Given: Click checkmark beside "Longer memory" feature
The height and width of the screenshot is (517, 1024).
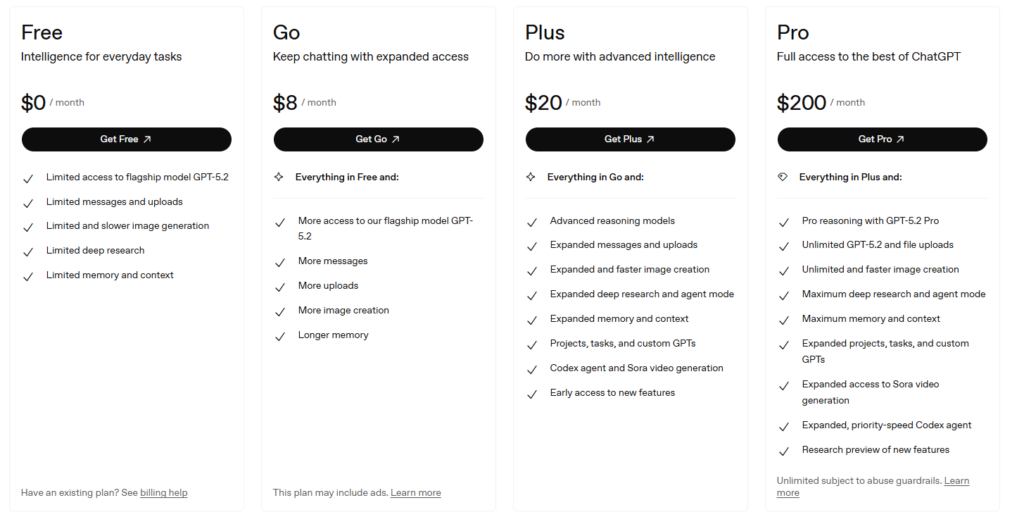Looking at the screenshot, I should (280, 336).
